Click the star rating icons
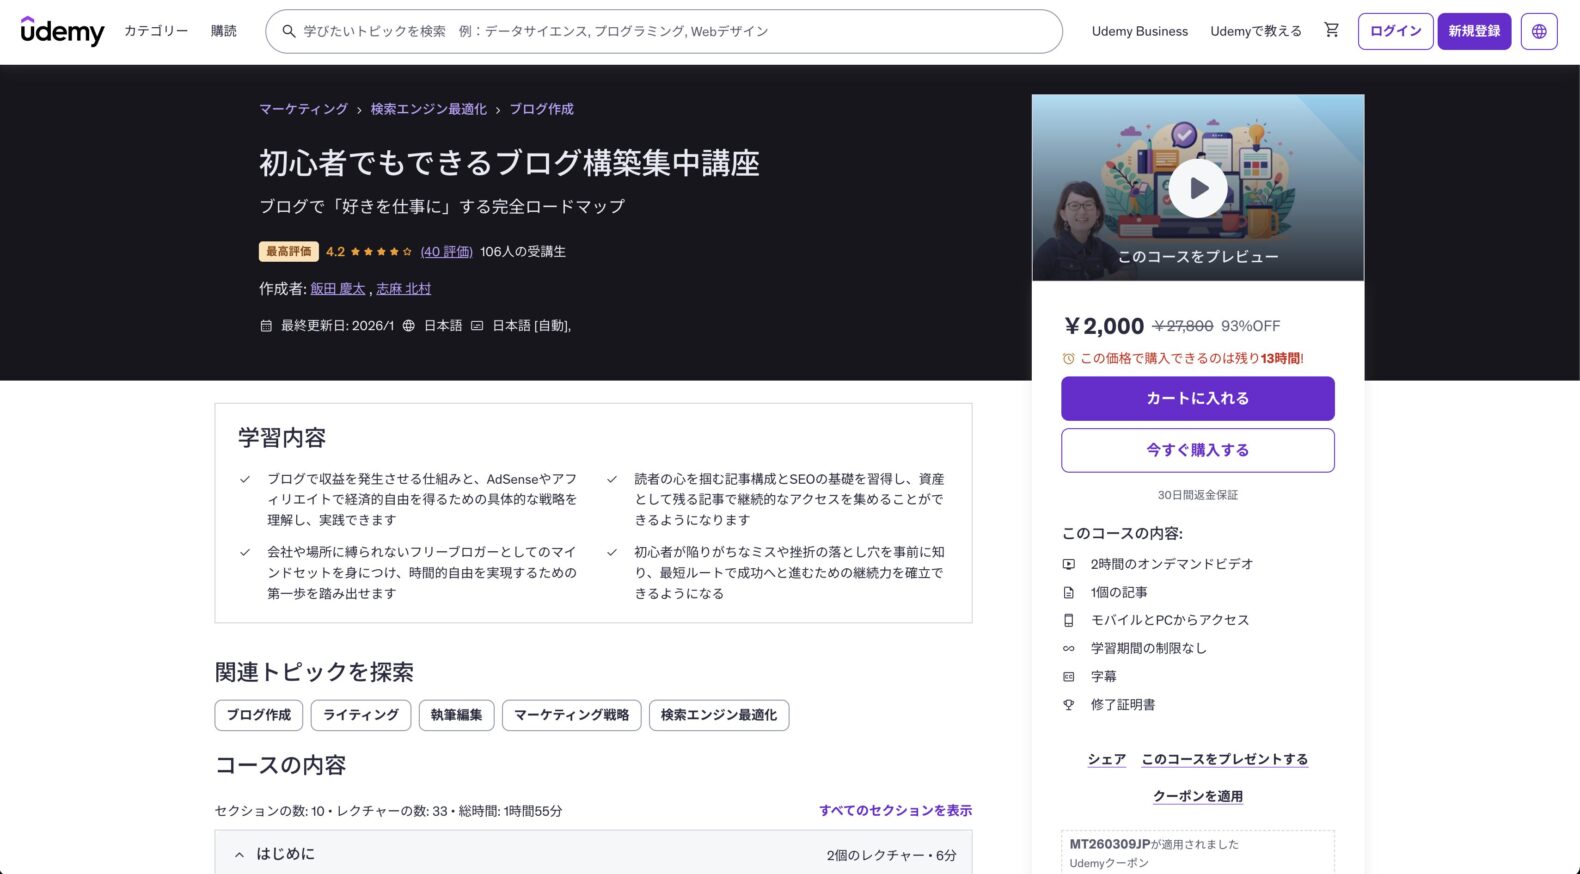The width and height of the screenshot is (1580, 874). click(380, 252)
